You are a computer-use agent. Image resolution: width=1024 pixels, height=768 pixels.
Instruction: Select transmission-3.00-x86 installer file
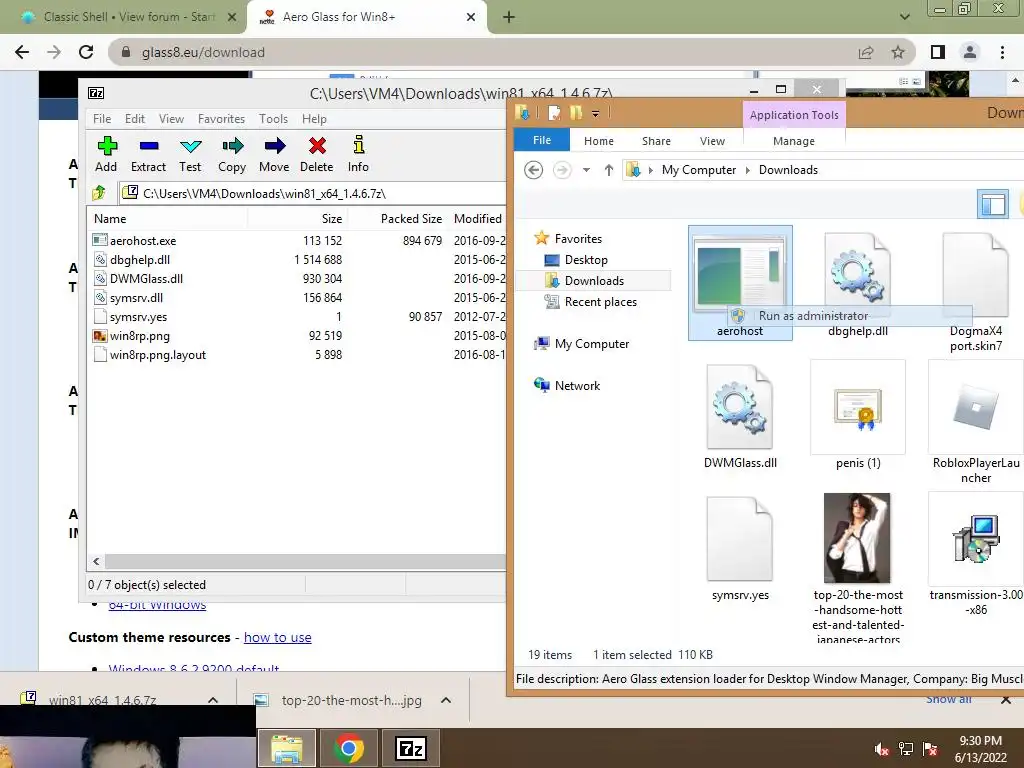tap(976, 555)
